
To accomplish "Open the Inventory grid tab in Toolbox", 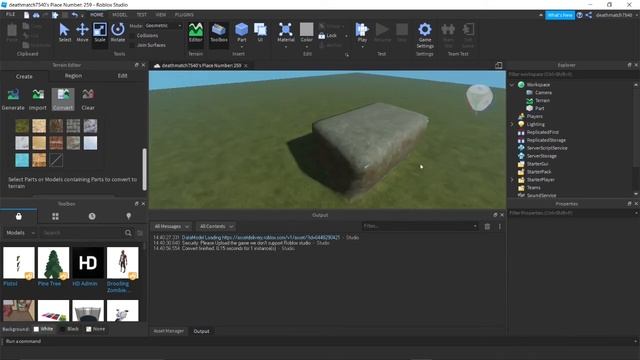I will point(55,216).
